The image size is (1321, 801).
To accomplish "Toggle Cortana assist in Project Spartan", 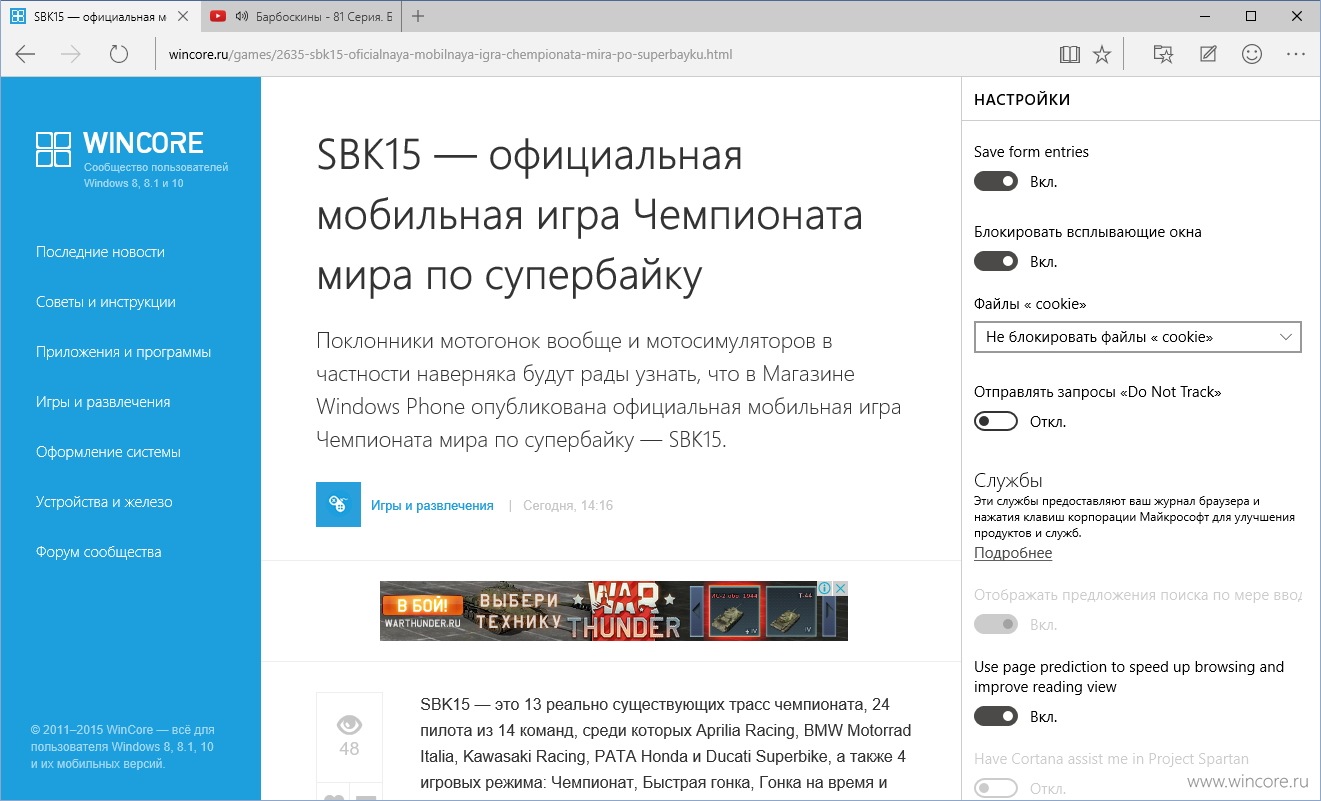I will point(996,789).
